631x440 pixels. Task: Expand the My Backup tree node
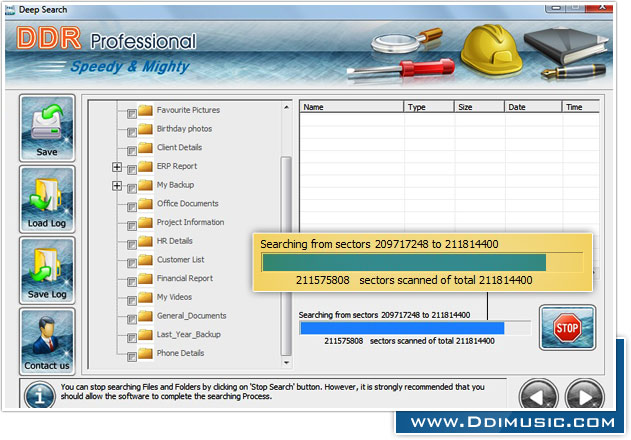117,186
